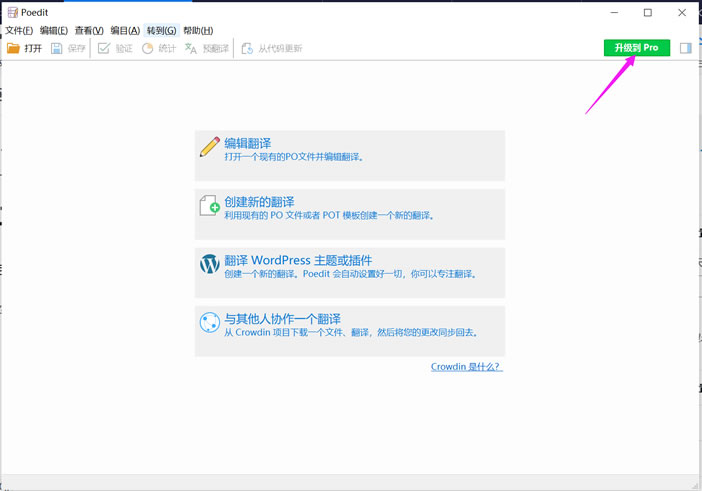This screenshot has width=702, height=491.
Task: Click description '打开一个现有的PO文件并编辑翻译。'
Action: tap(294, 157)
